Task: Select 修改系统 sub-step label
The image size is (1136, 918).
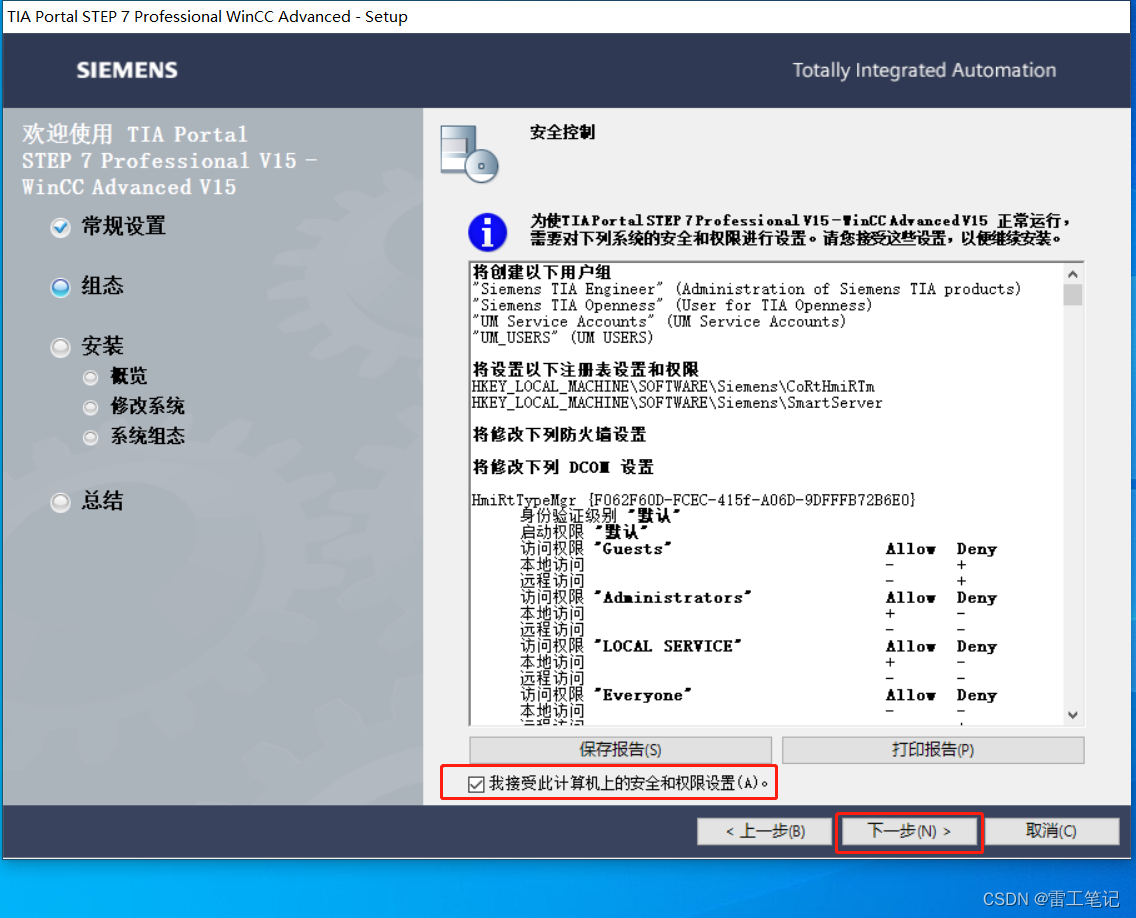Action: pos(147,406)
